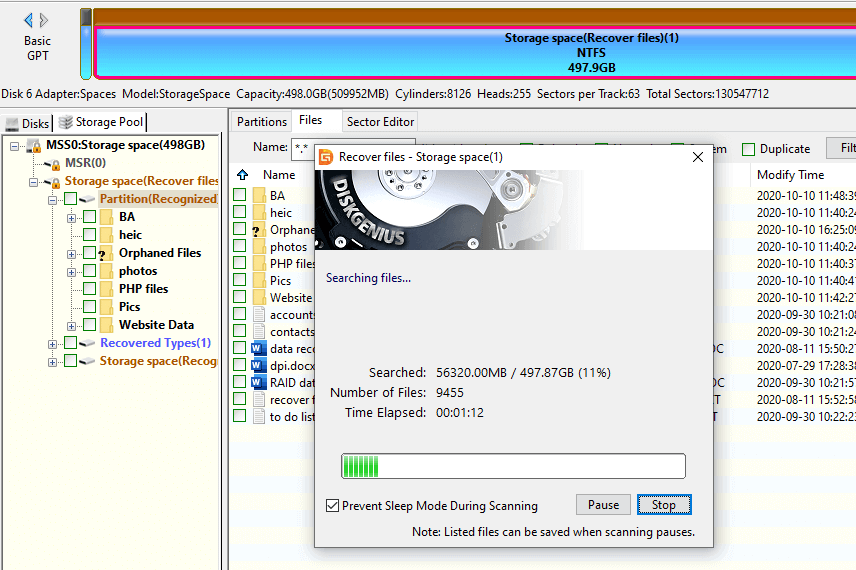The image size is (856, 570).
Task: Click the Orphaned Files folder icon in tree
Action: coord(105,253)
